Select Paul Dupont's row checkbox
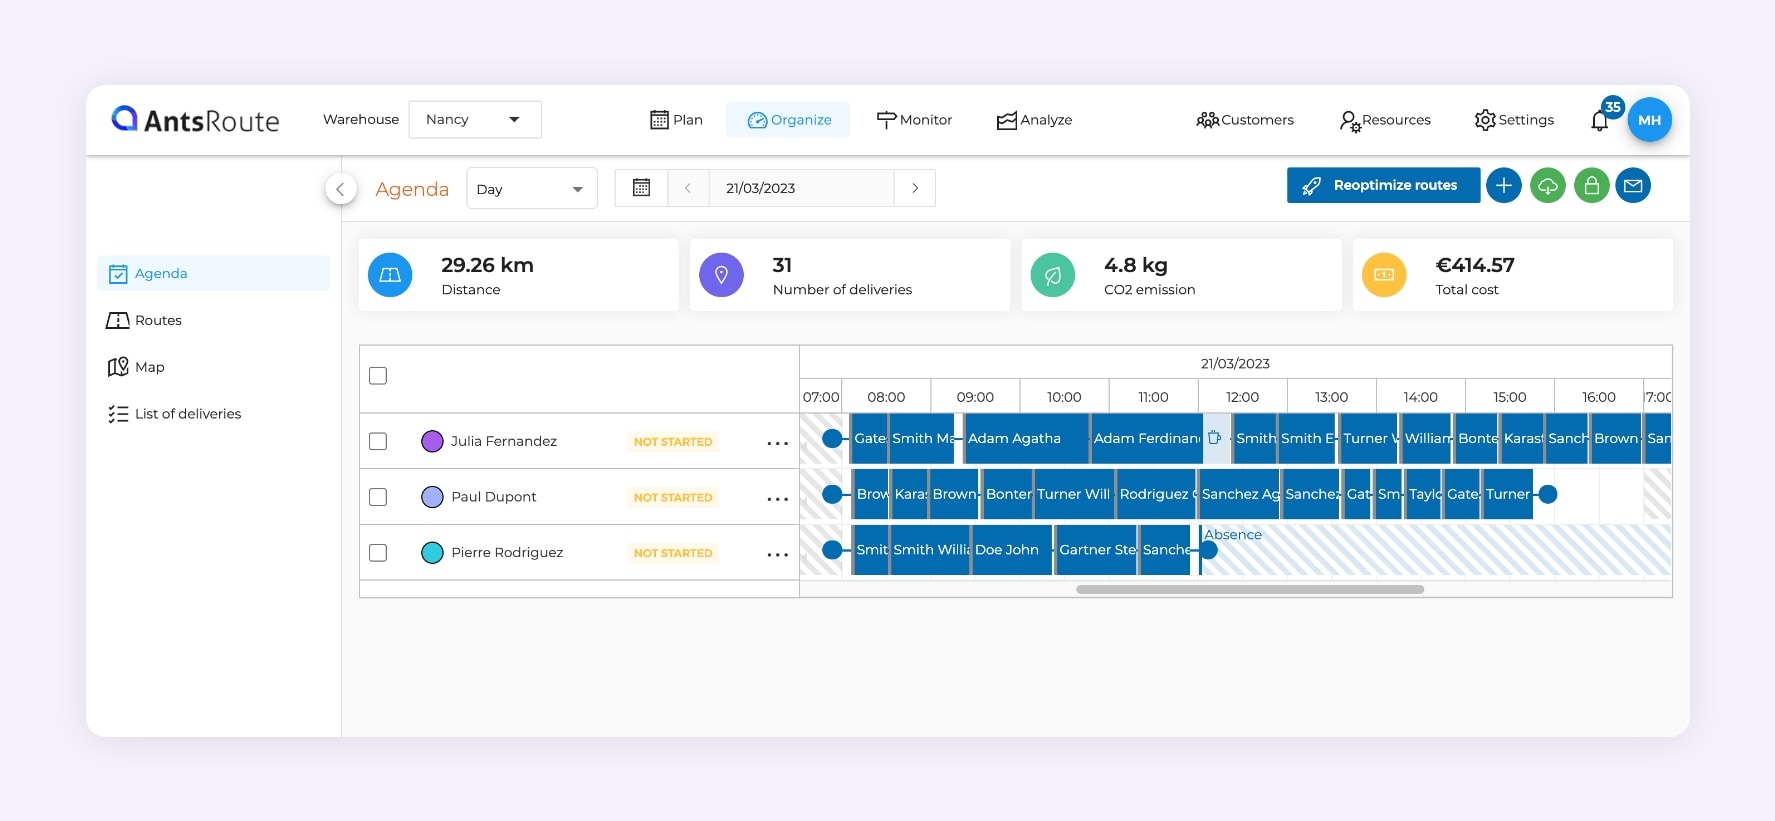The image size is (1775, 821). (378, 497)
